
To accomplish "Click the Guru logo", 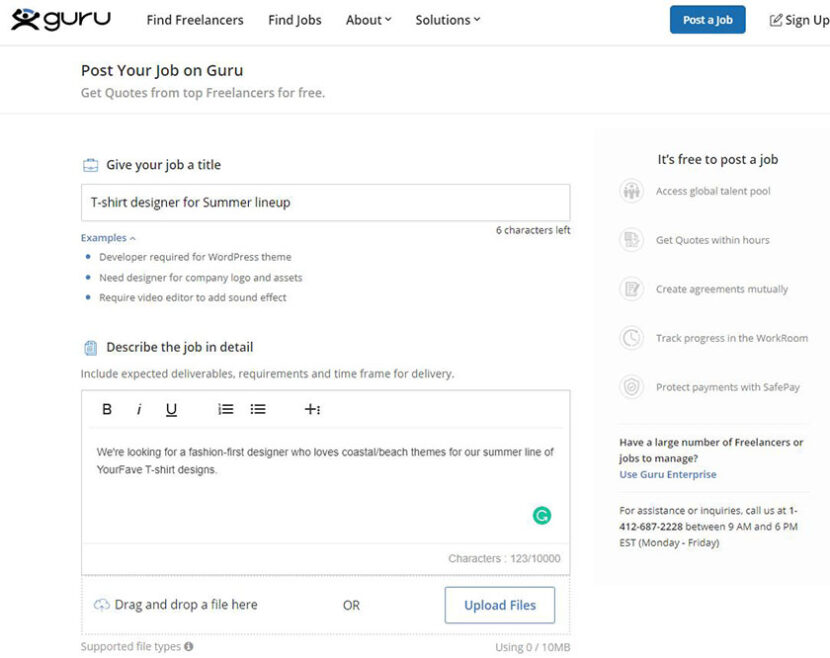I will 60,18.
